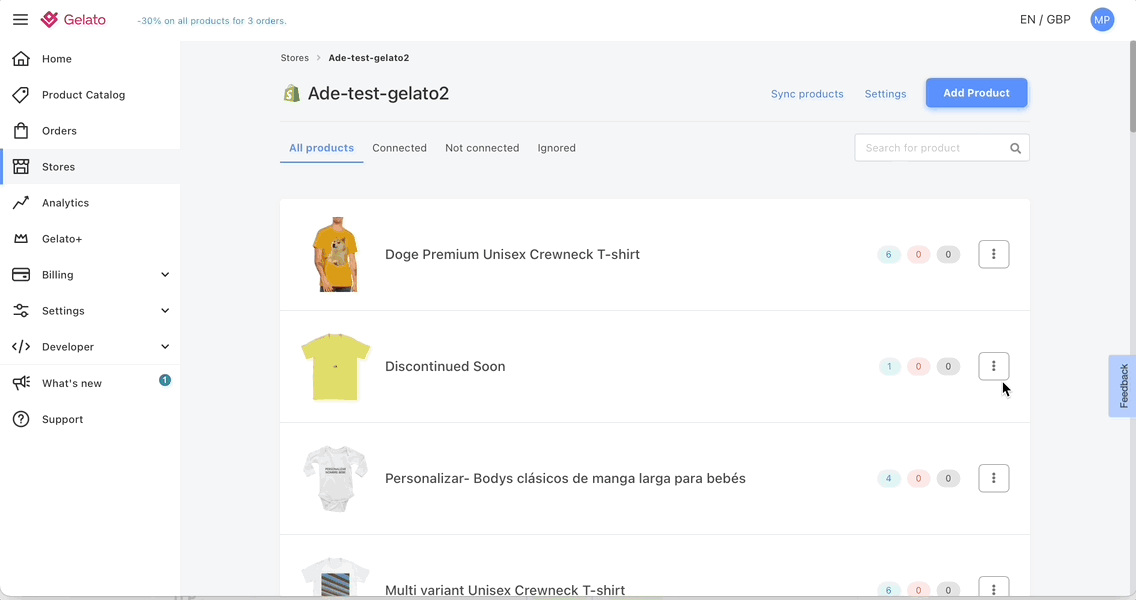Click the Analytics trend line icon
This screenshot has height=600, width=1136.
(x=21, y=203)
